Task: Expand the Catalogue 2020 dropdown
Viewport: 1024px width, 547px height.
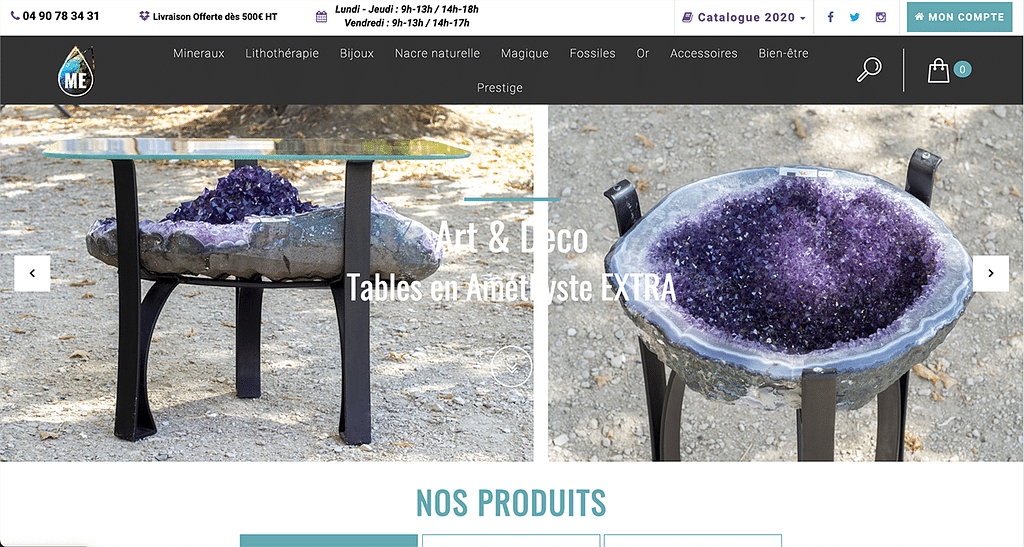Action: (x=744, y=18)
